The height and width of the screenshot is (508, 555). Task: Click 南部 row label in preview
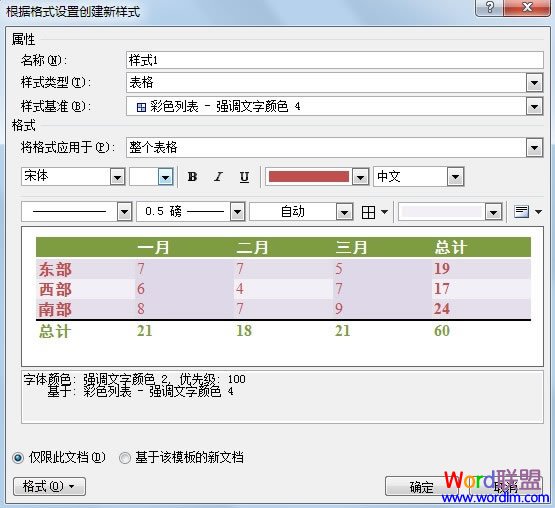coord(55,309)
